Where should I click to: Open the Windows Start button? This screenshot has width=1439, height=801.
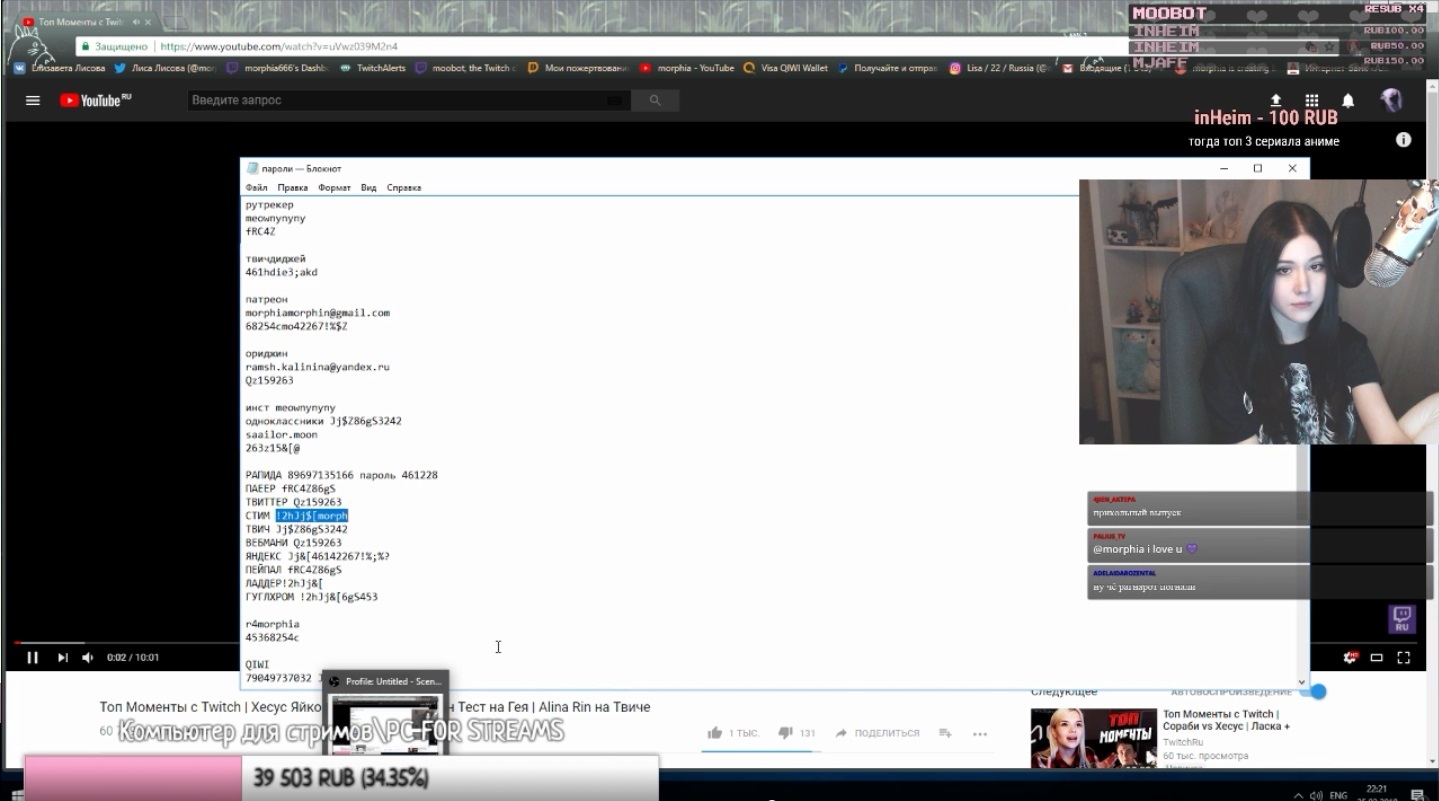(16, 795)
